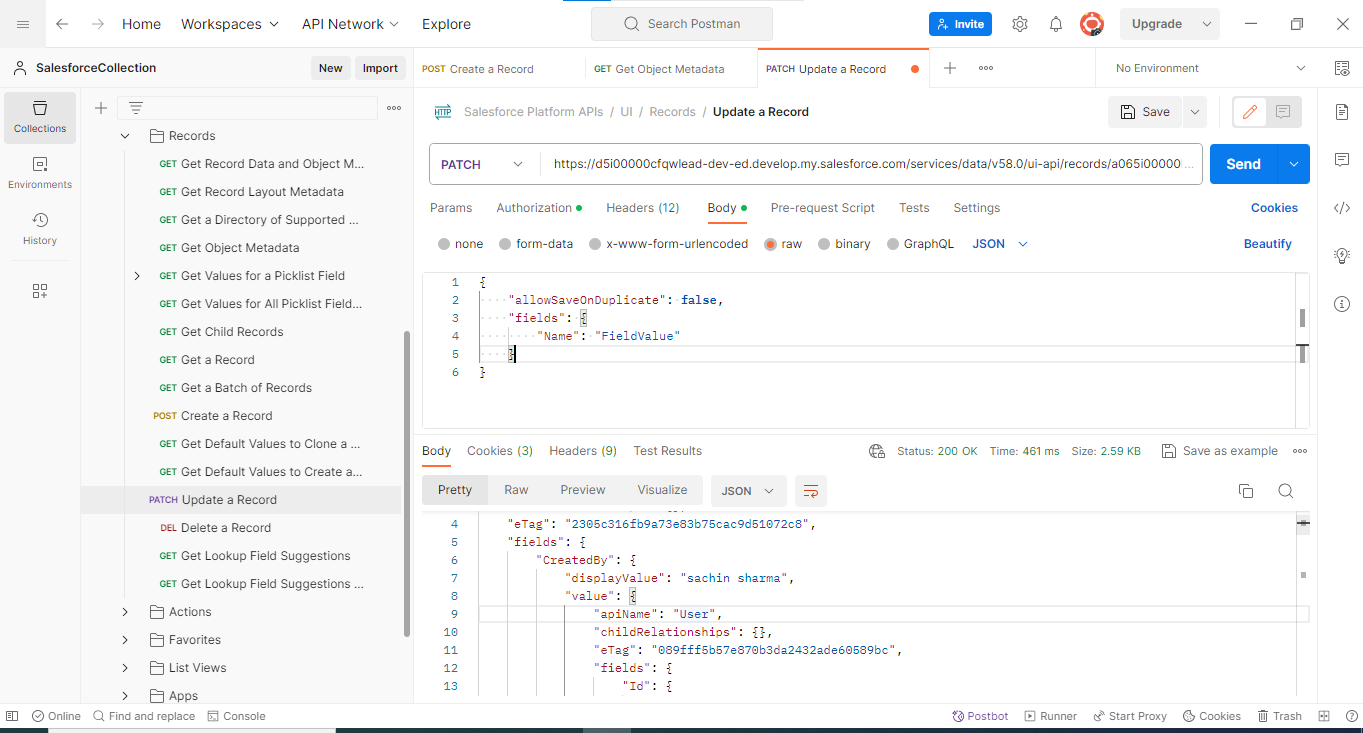The height and width of the screenshot is (733, 1363).
Task: Open the Collections sidebar panel
Action: [40, 116]
